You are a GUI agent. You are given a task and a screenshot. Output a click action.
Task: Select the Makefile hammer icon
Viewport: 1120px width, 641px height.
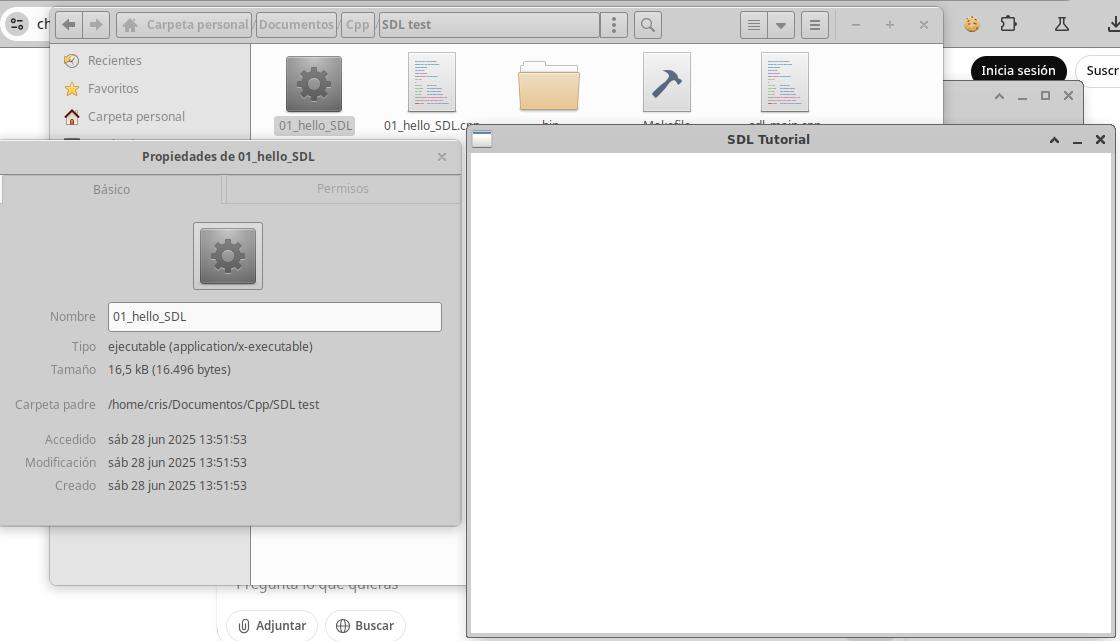pos(666,82)
